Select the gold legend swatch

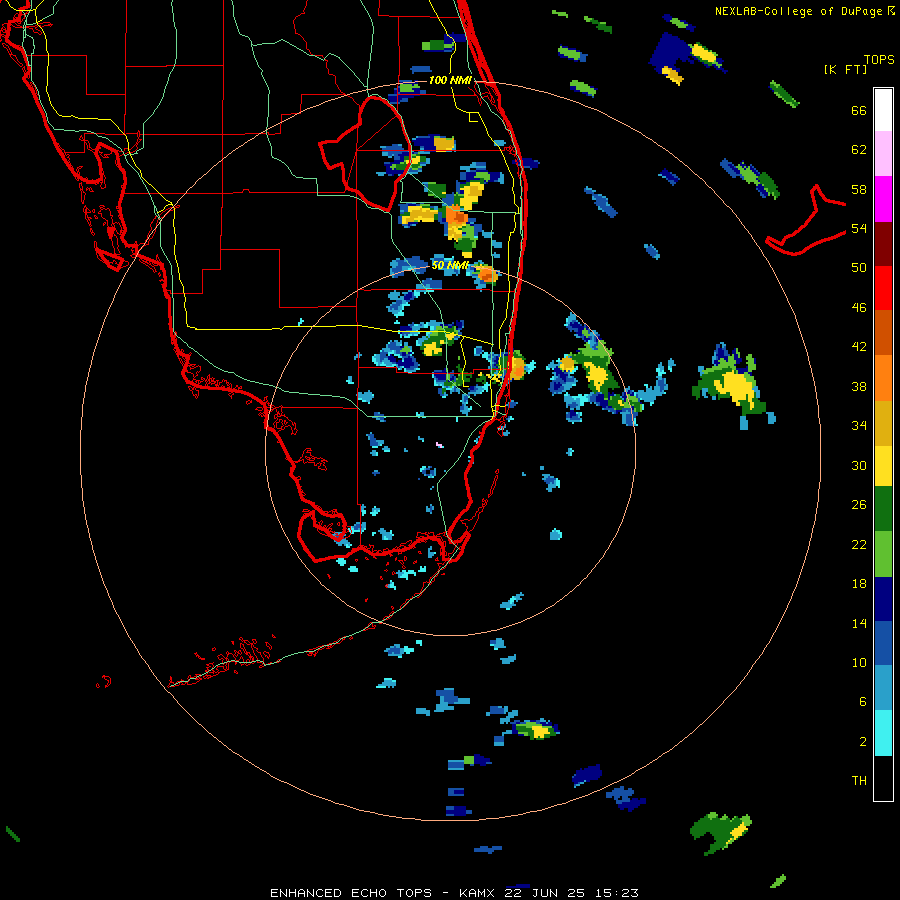[x=883, y=422]
